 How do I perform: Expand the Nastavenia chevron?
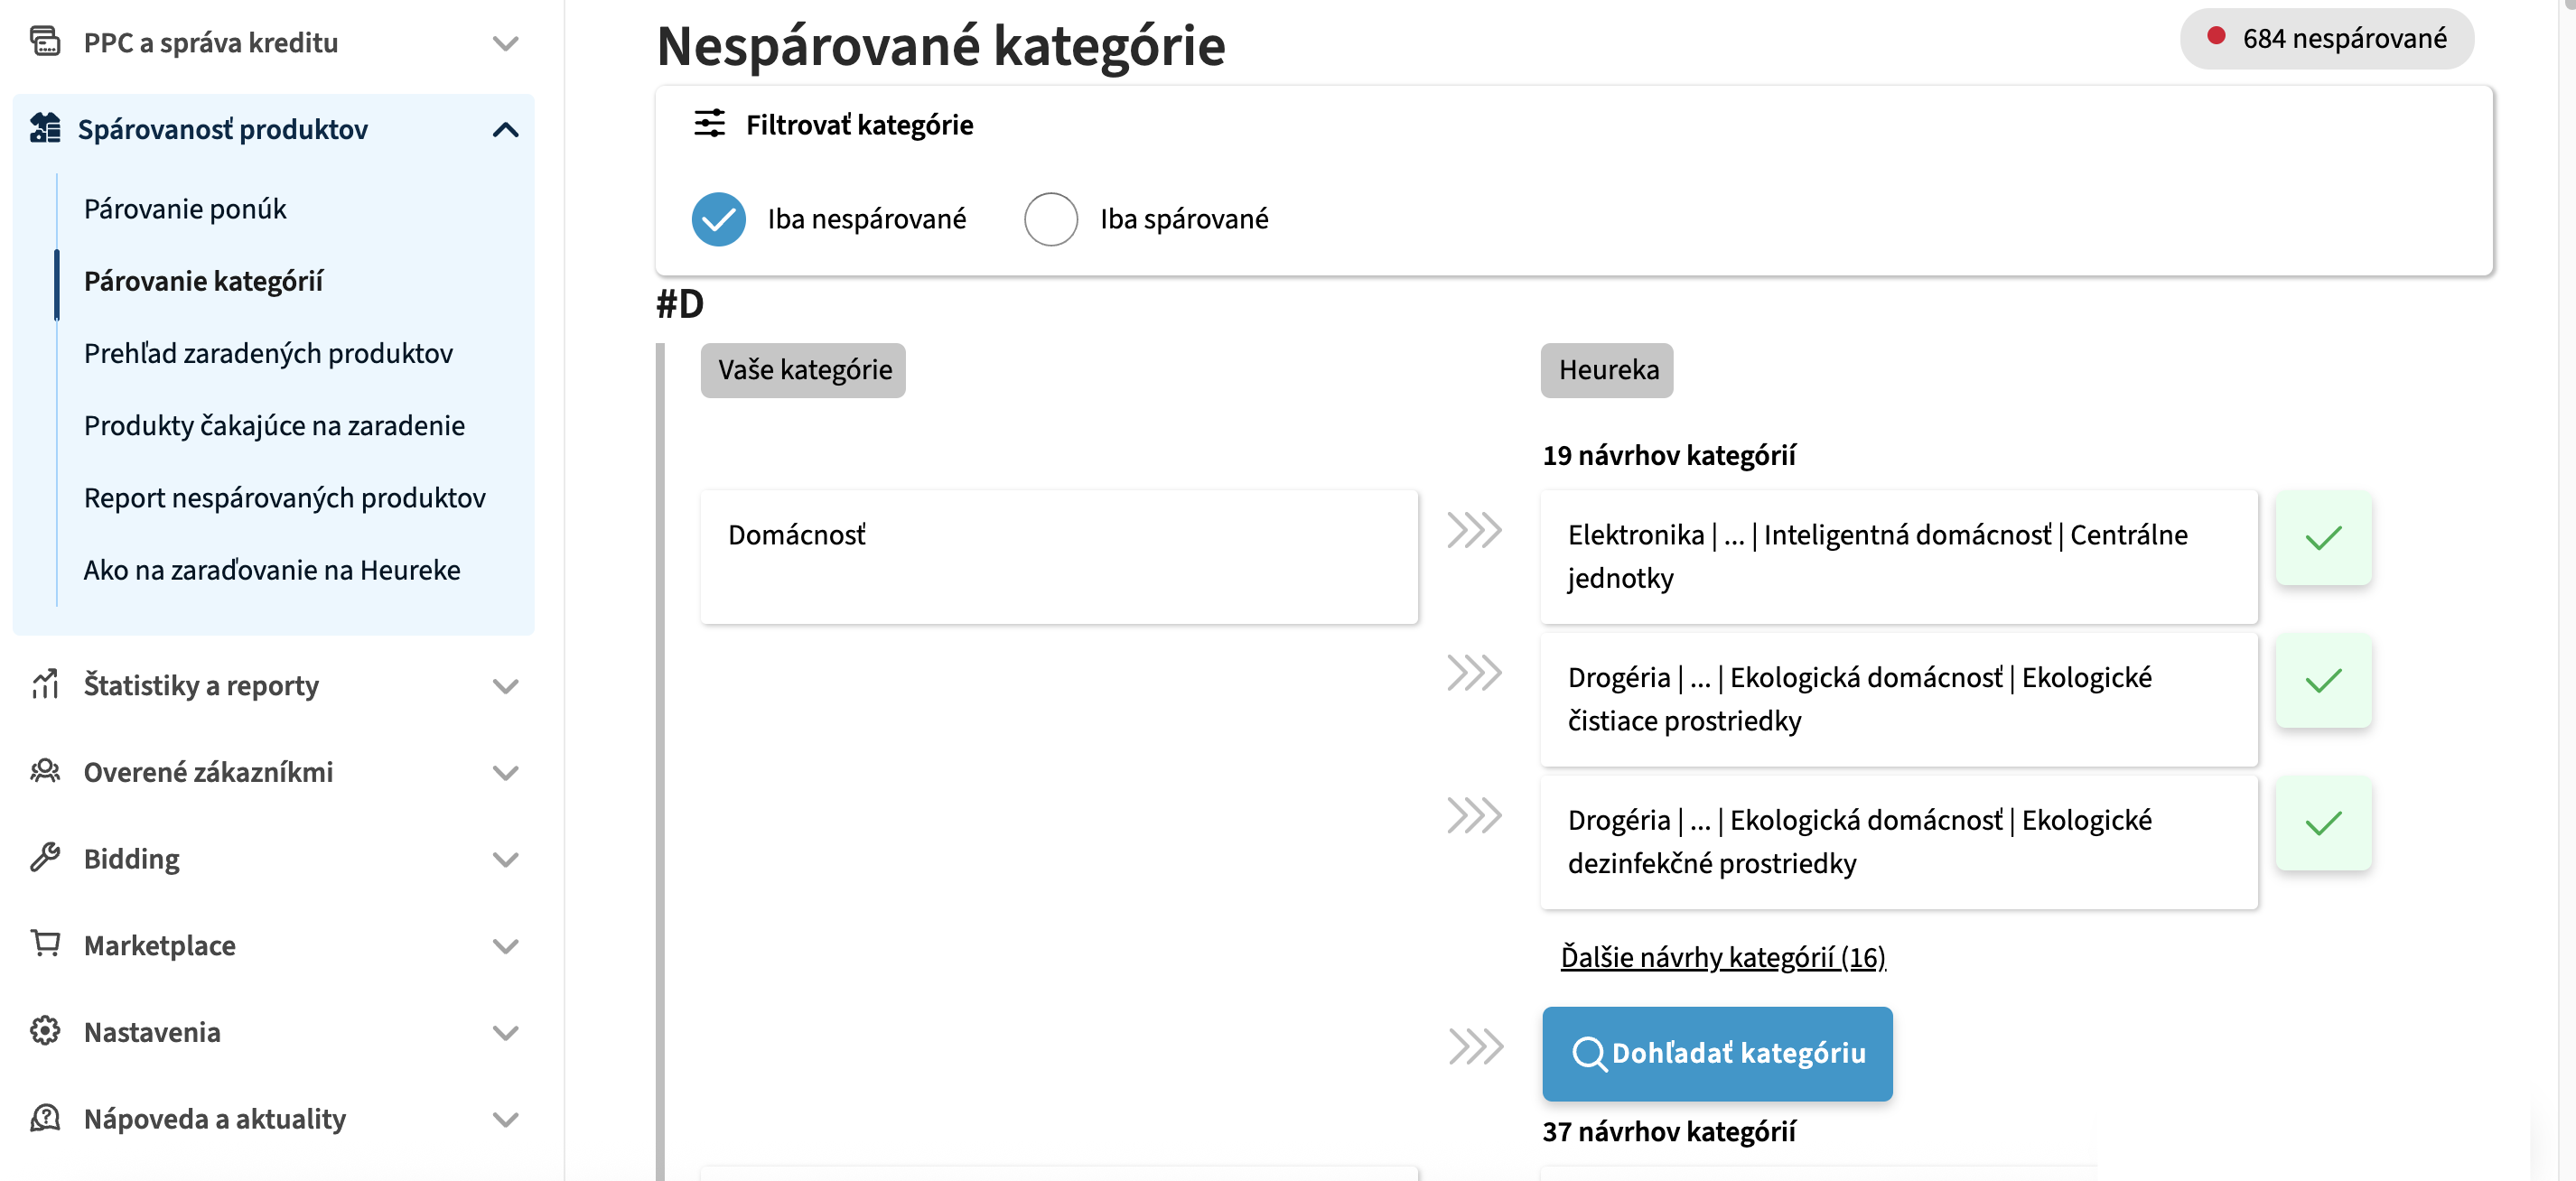(506, 1032)
